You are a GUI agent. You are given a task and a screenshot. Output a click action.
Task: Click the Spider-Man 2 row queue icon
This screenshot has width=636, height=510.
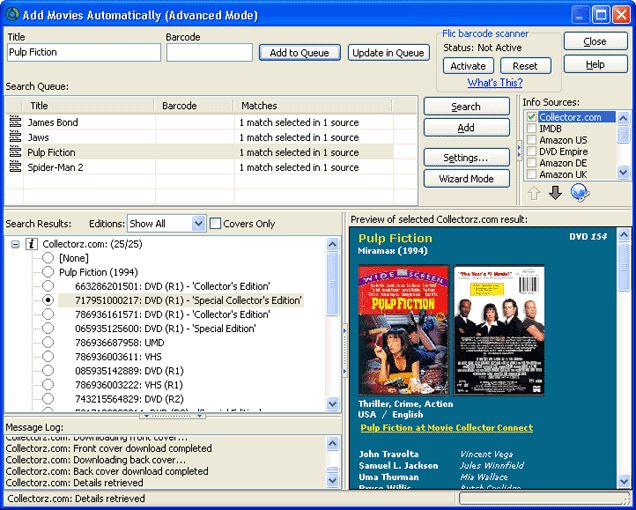coord(15,167)
